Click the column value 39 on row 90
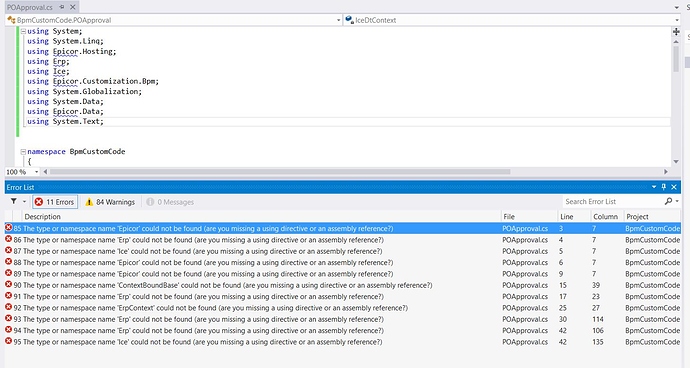The image size is (690, 368). pyautogui.click(x=596, y=285)
